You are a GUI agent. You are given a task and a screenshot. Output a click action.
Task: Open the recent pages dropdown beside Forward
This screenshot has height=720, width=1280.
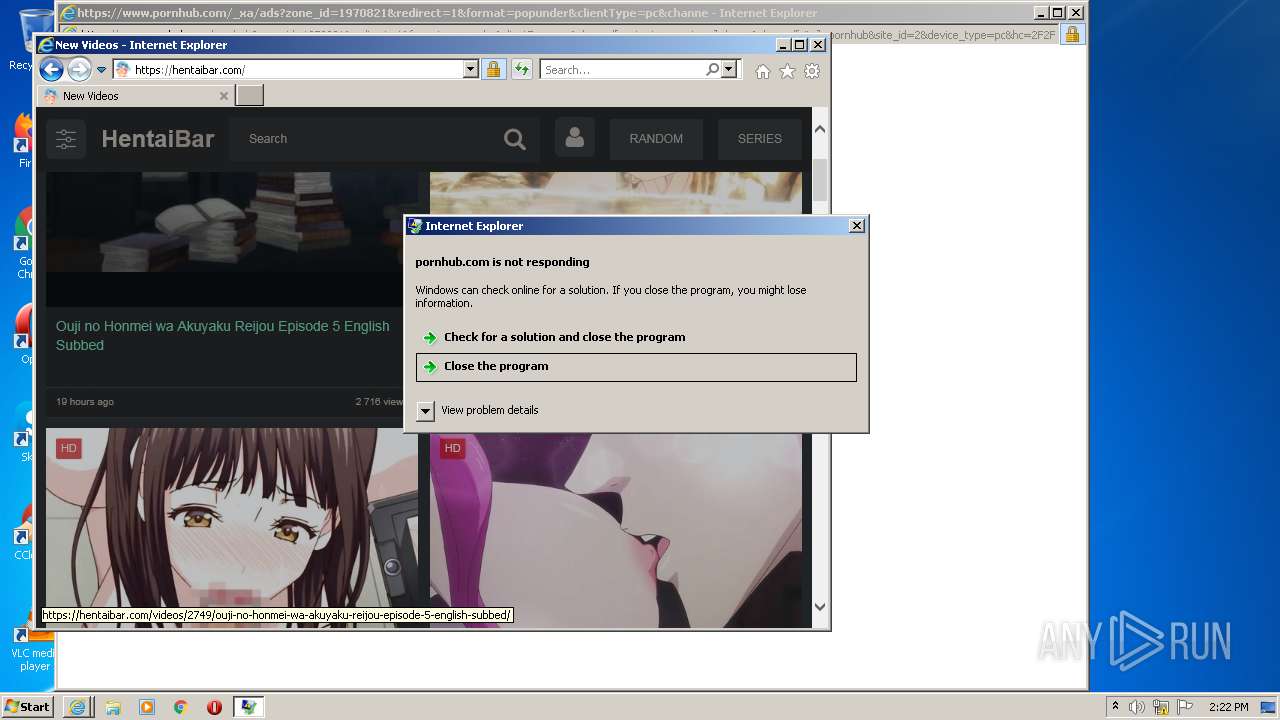pos(101,70)
